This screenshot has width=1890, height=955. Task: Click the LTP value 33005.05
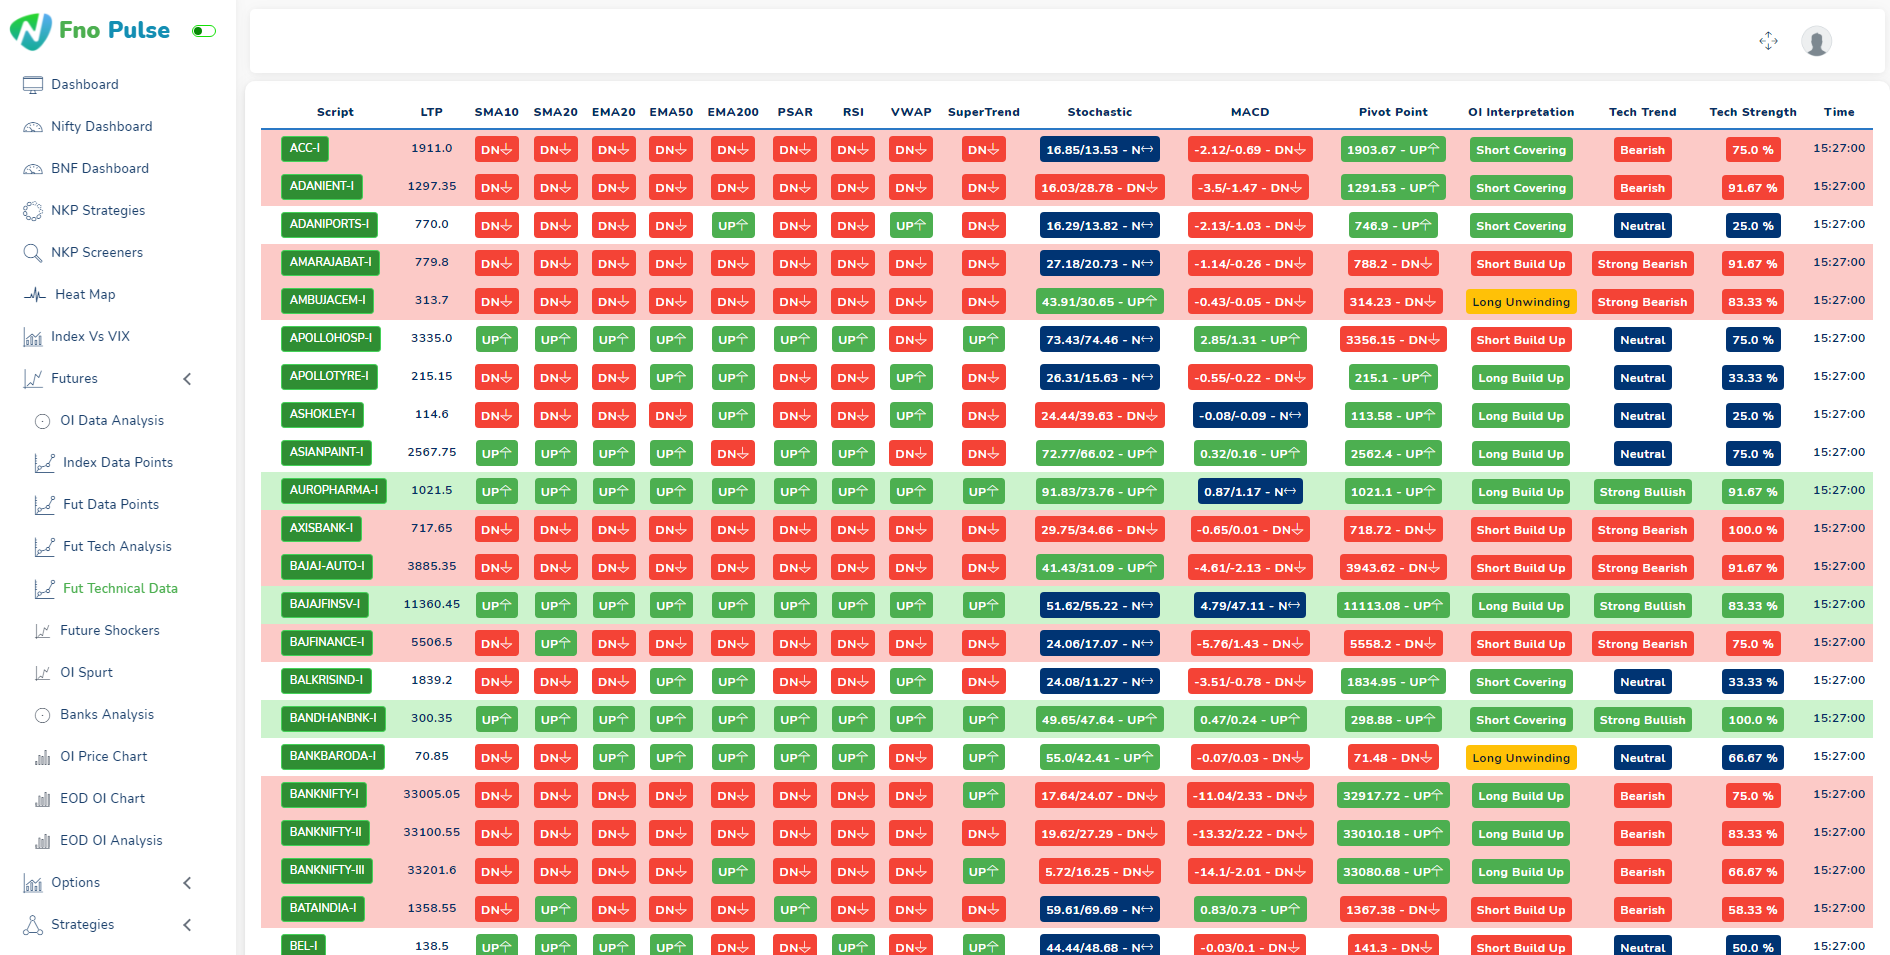431,794
